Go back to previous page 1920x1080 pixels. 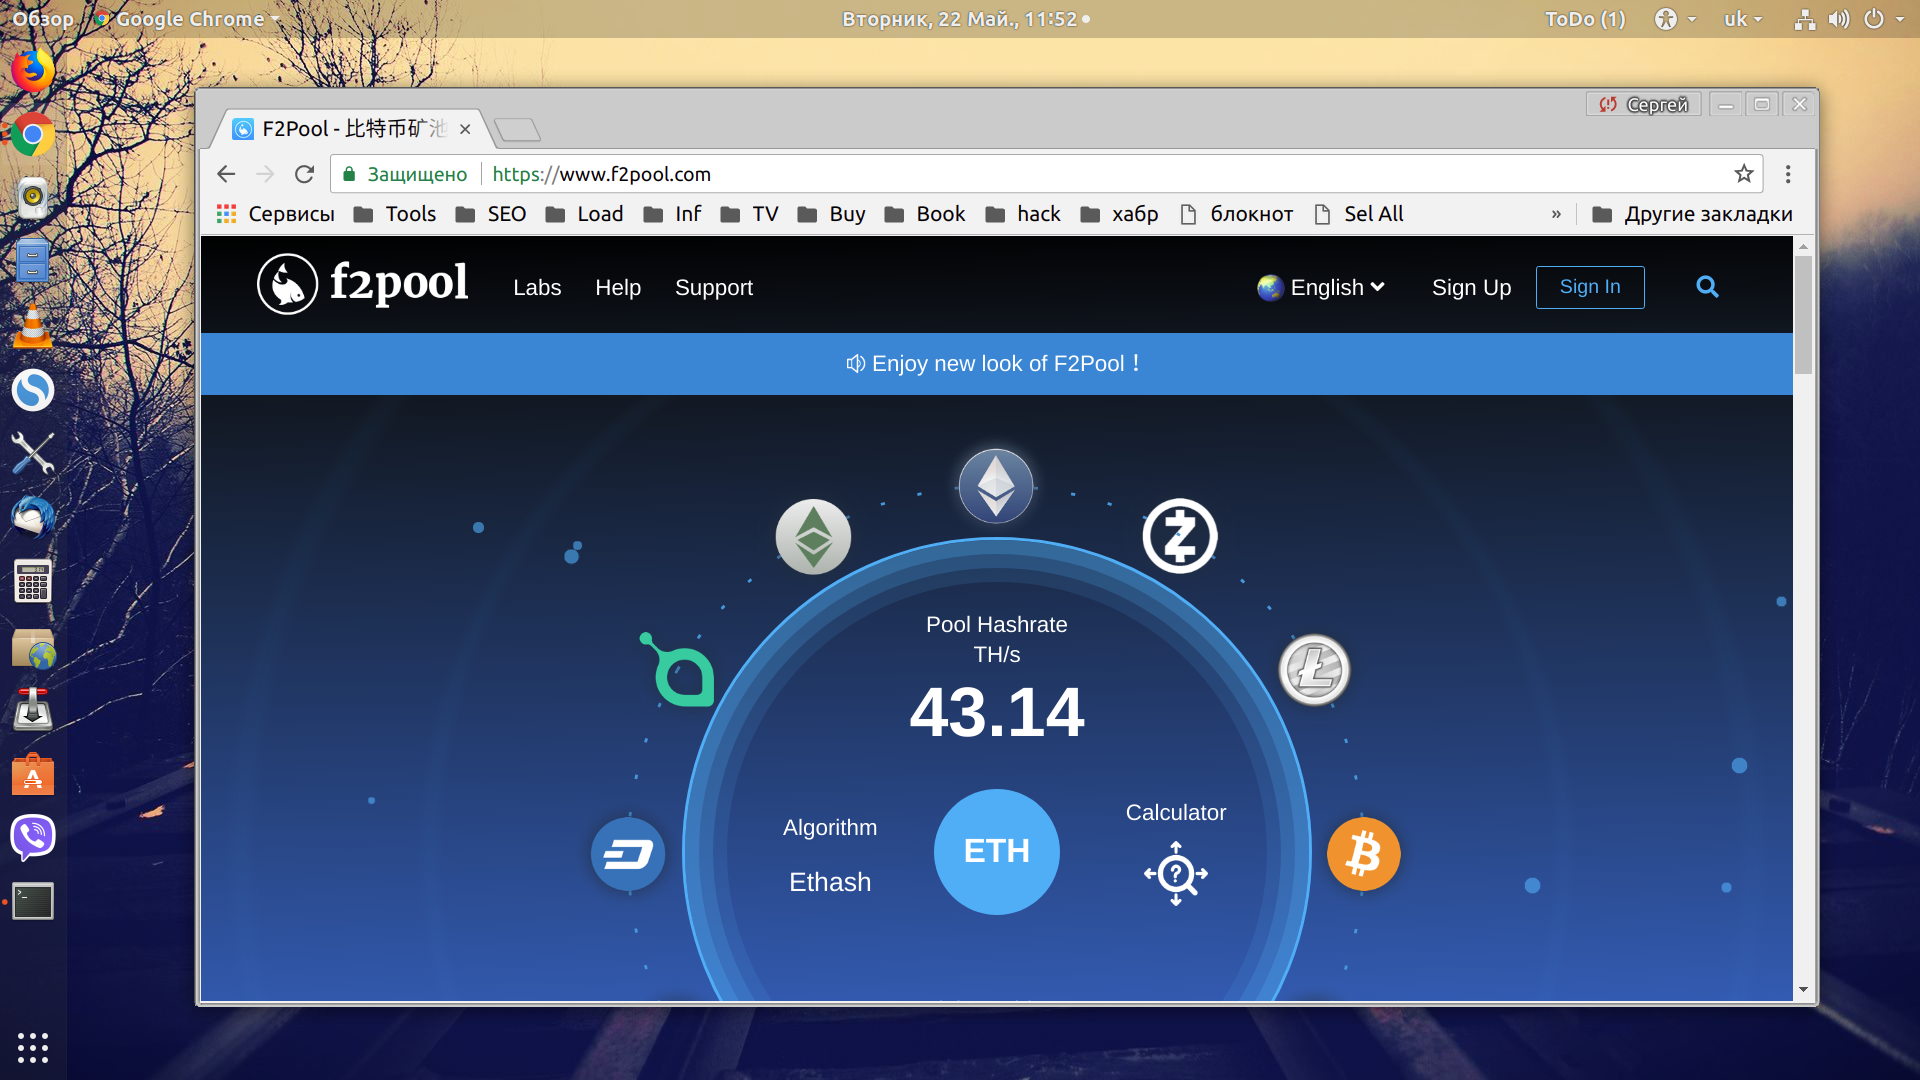(x=226, y=174)
